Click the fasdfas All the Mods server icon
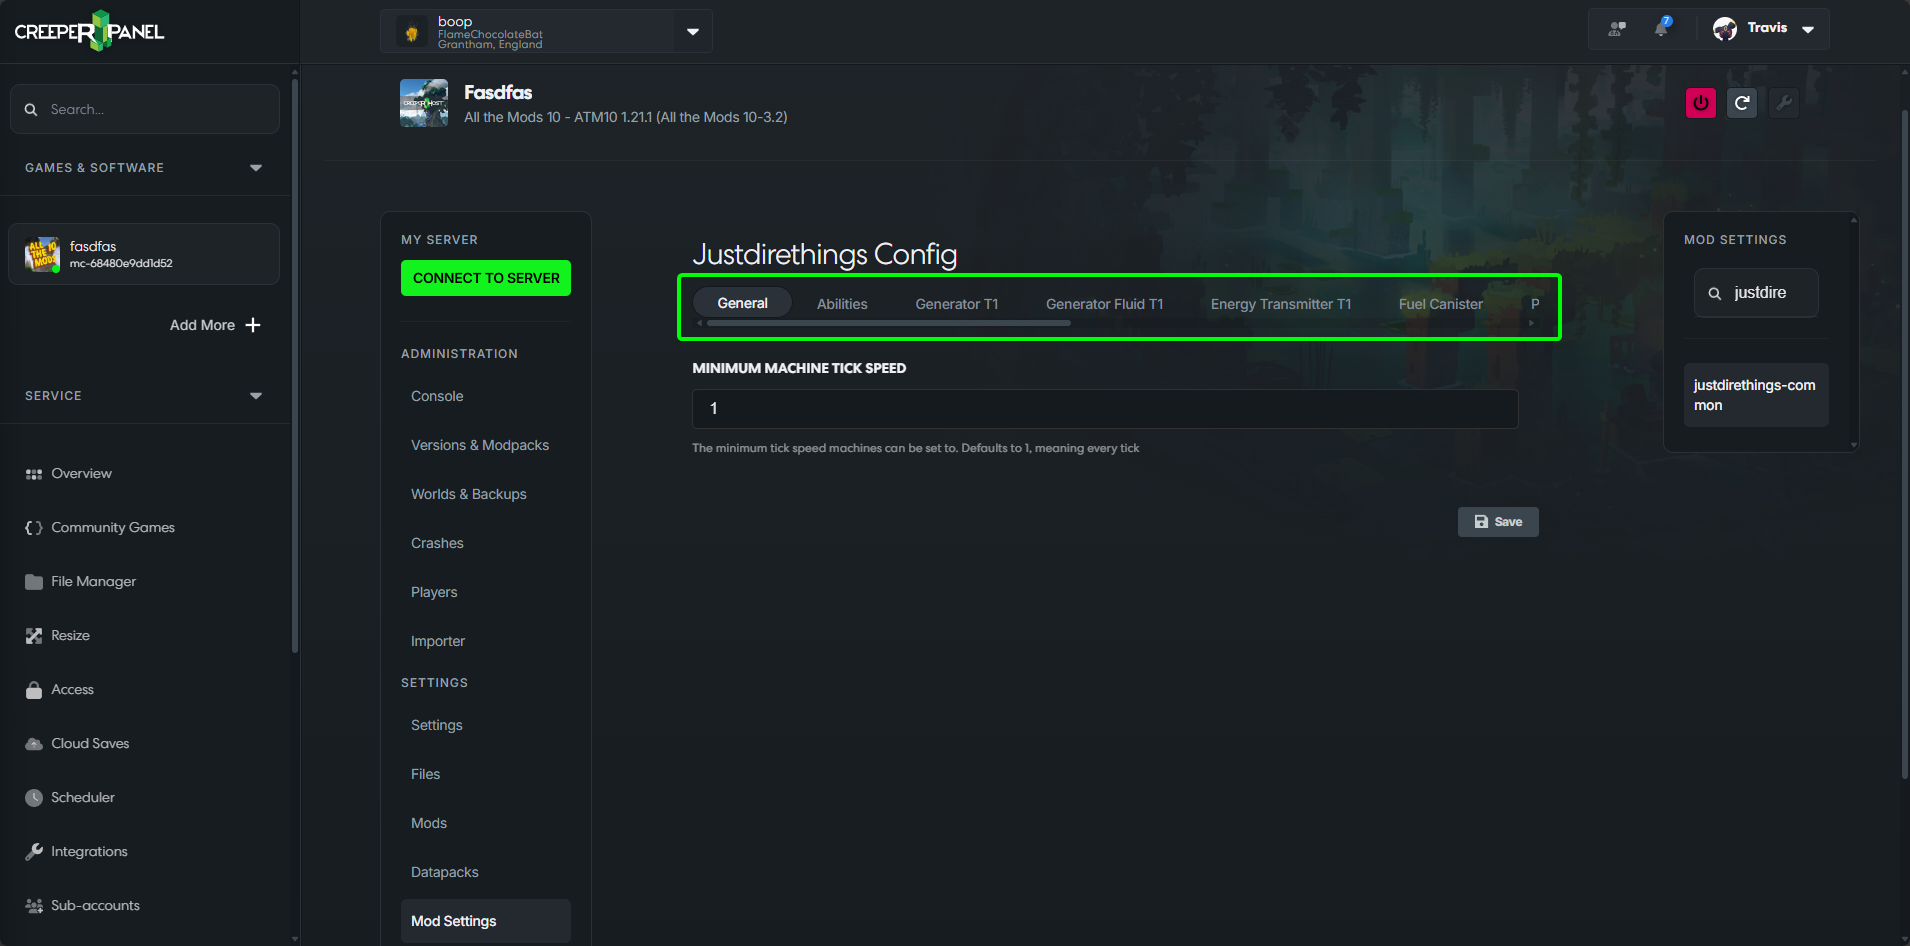The height and width of the screenshot is (946, 1910). [43, 255]
